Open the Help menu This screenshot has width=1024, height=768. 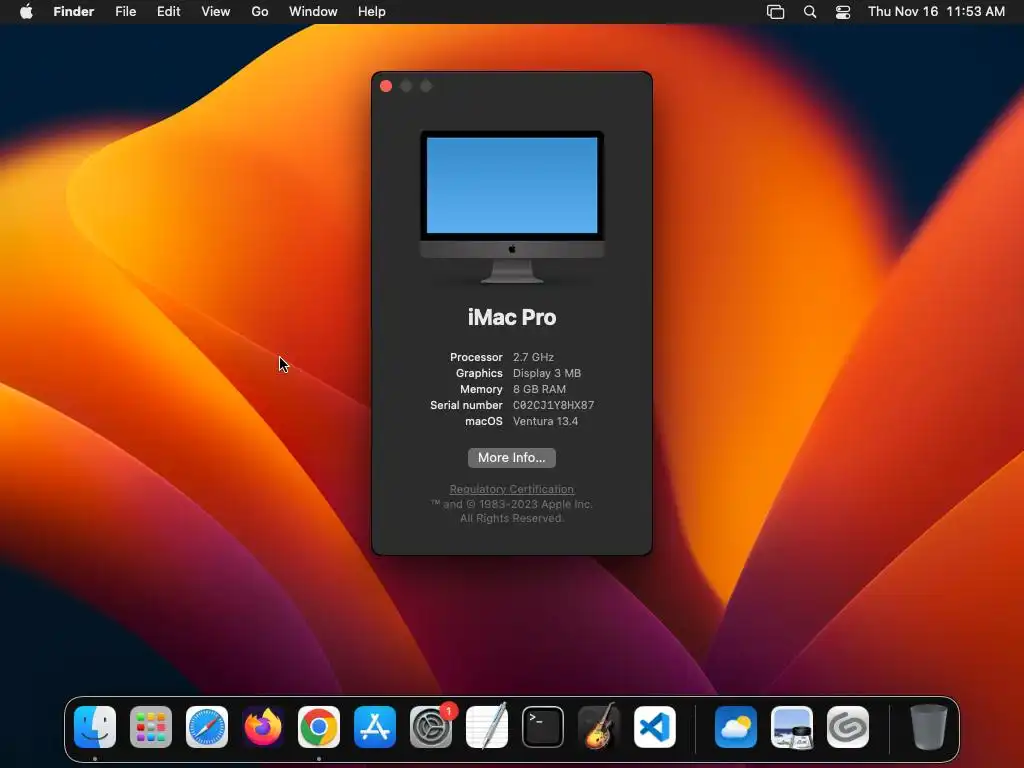372,12
